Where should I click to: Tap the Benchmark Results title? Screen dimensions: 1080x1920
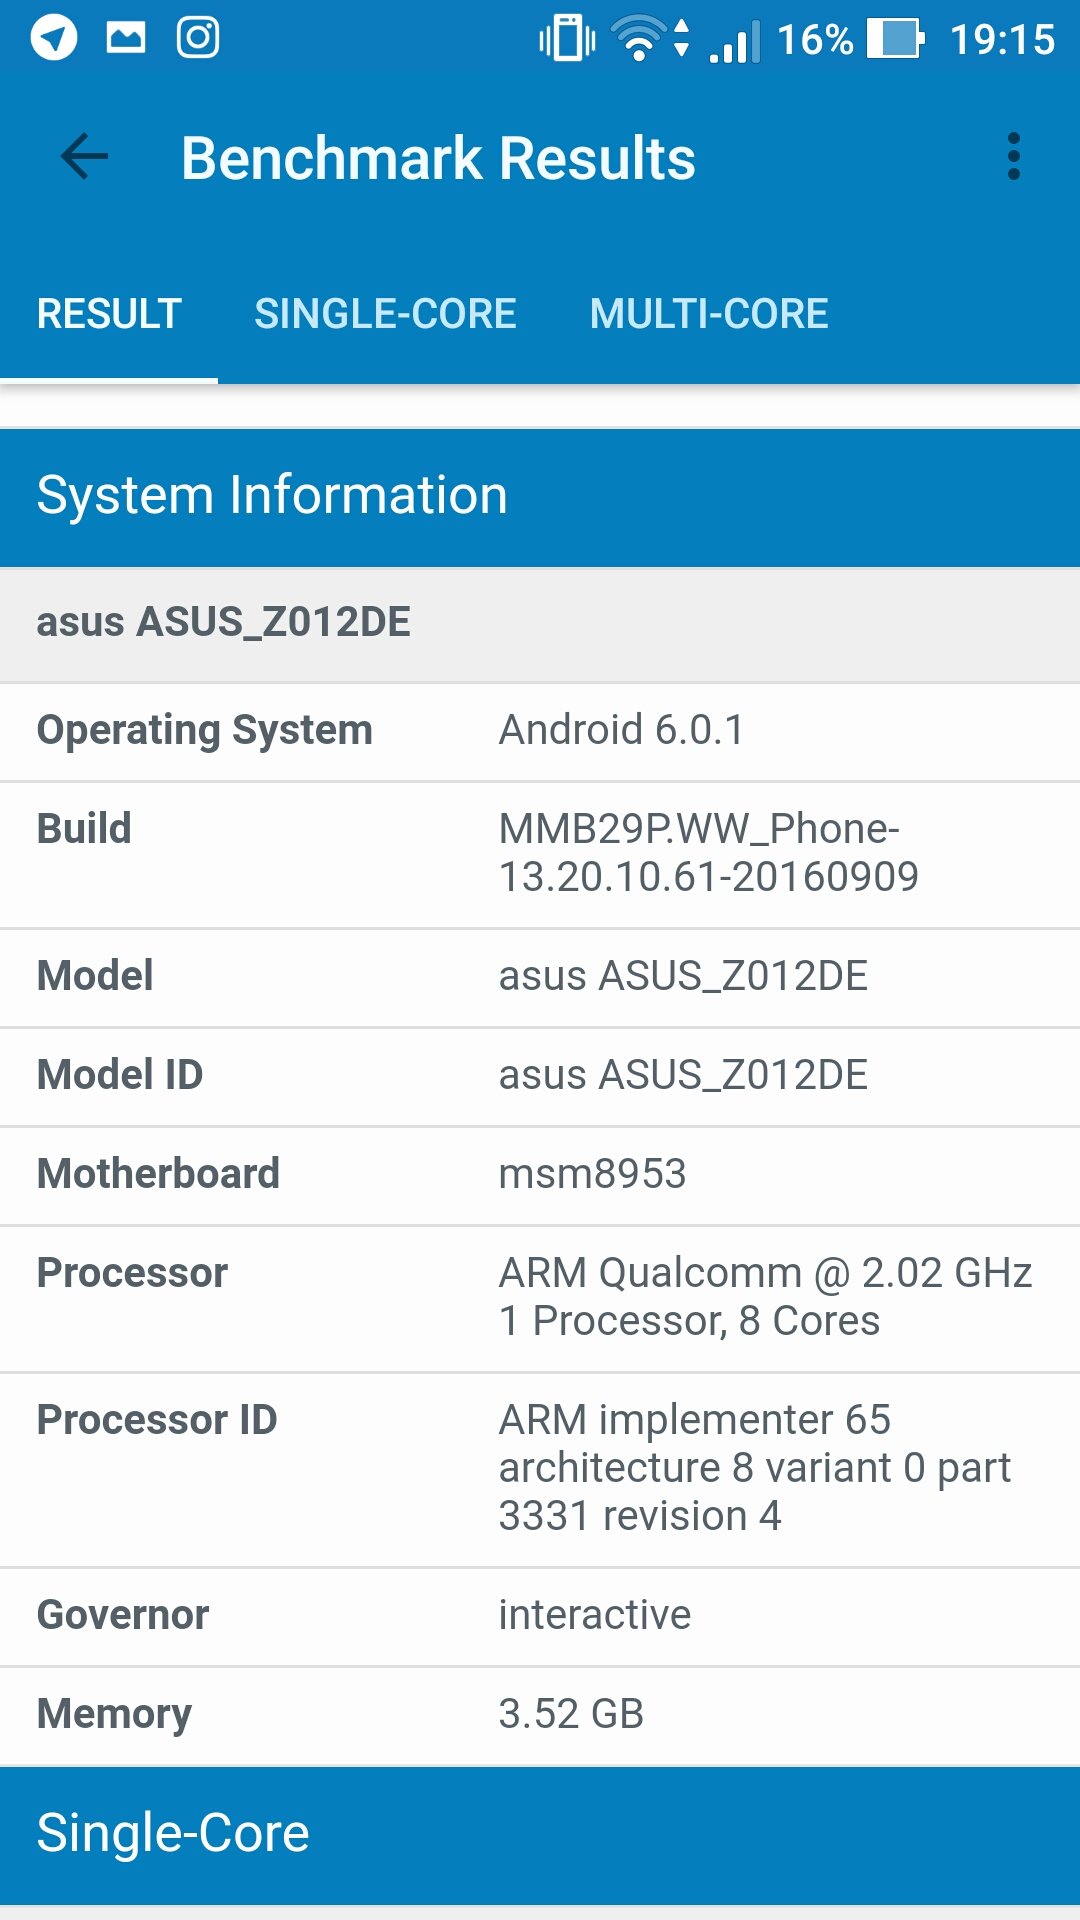tap(438, 158)
